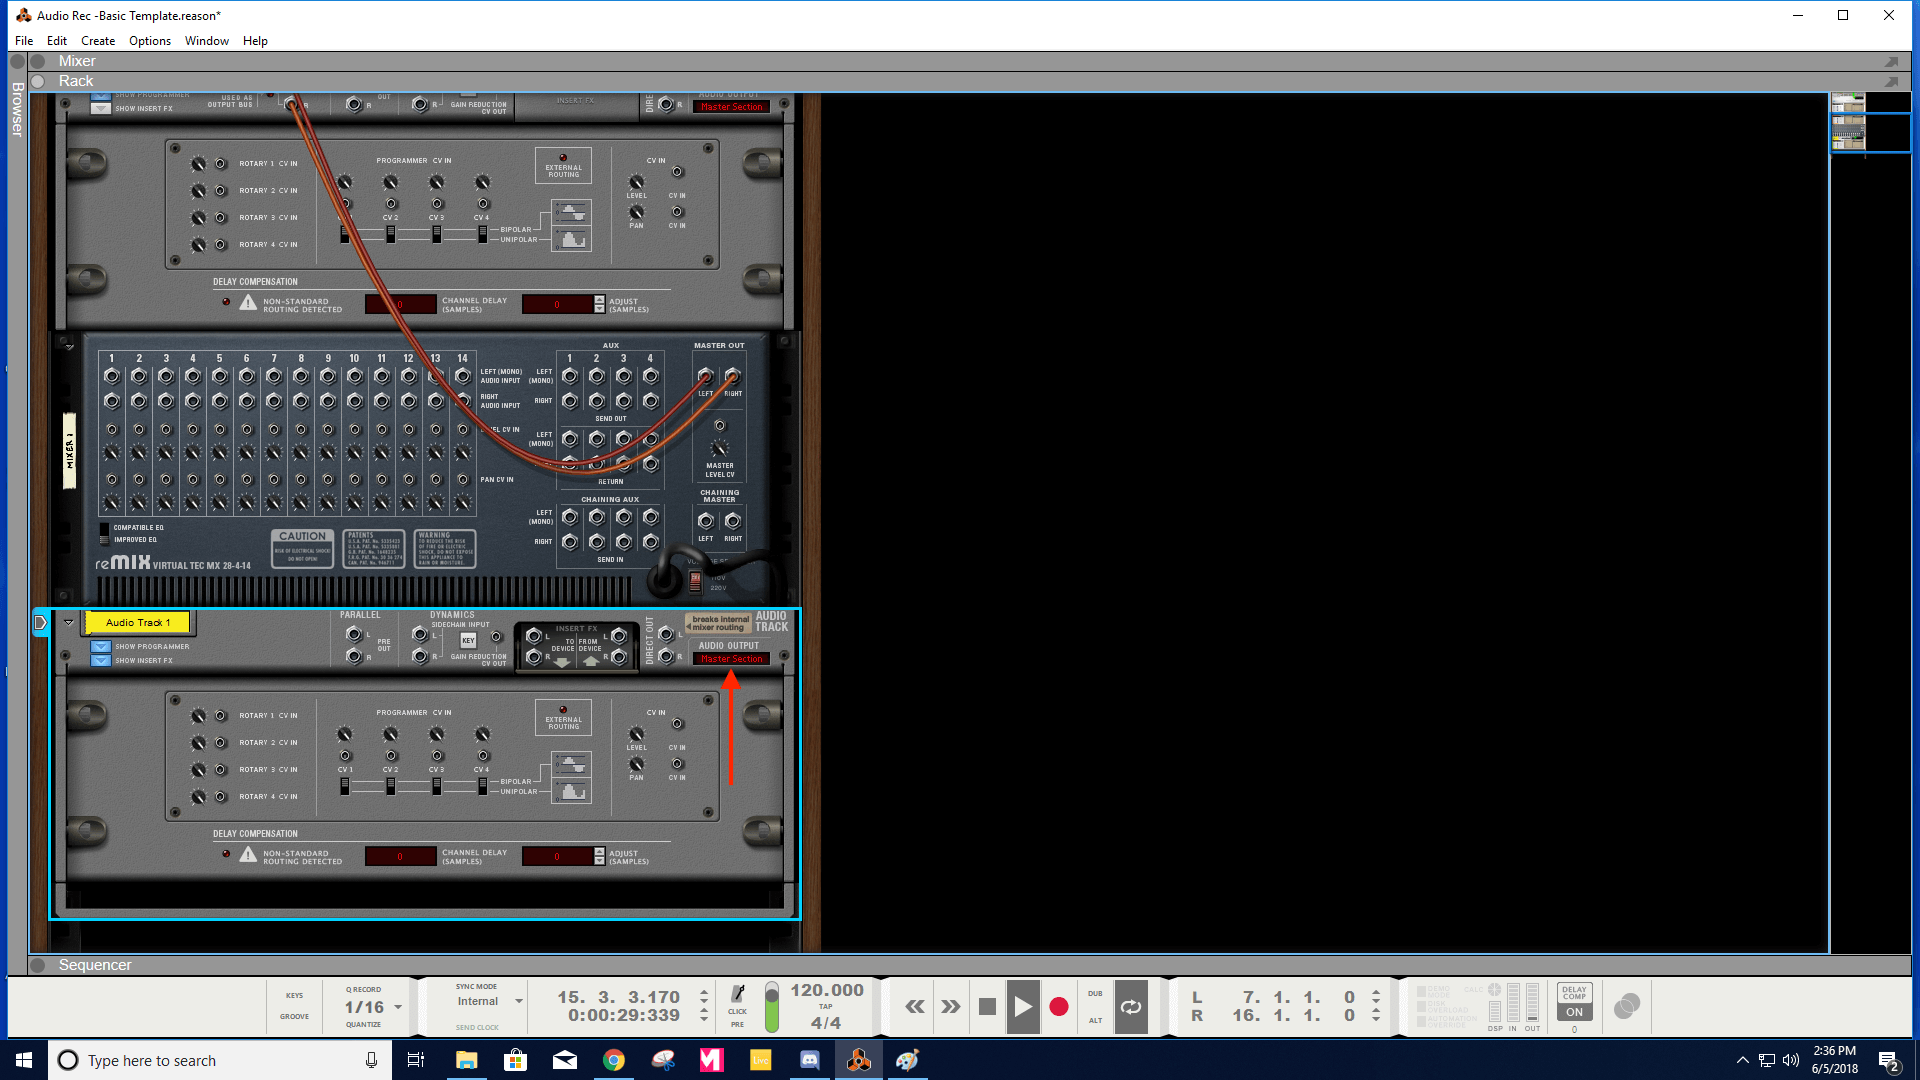Viewport: 1920px width, 1080px height.
Task: Open Windows Start menu
Action: pos(24,1060)
